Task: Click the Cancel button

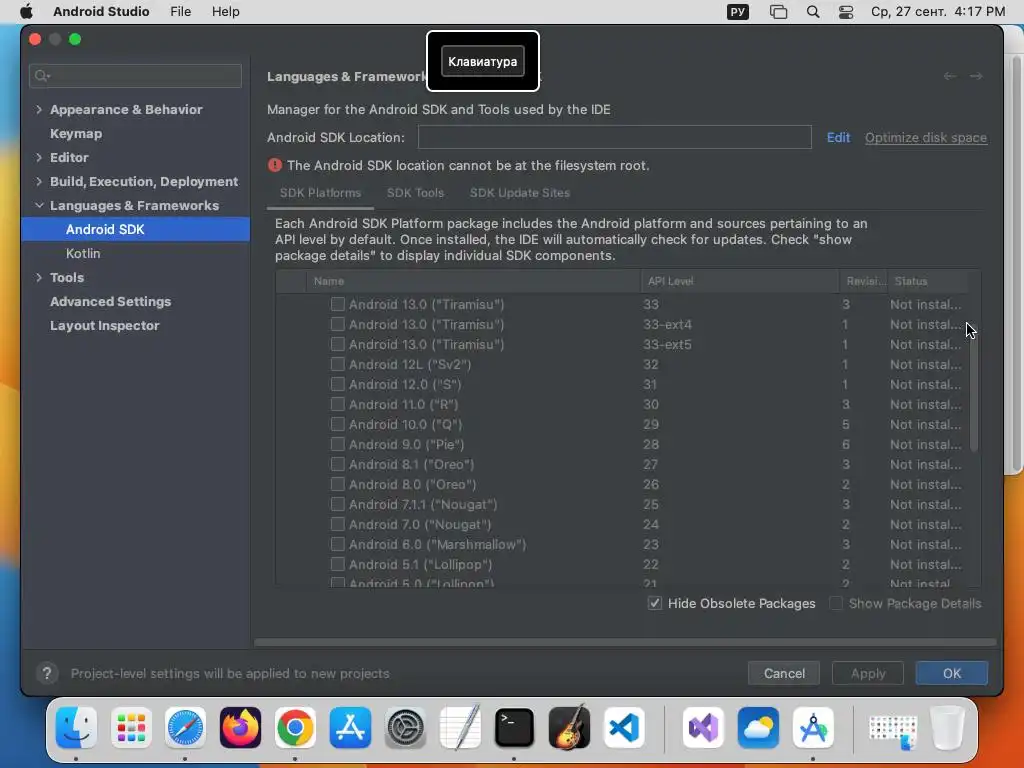Action: 784,673
